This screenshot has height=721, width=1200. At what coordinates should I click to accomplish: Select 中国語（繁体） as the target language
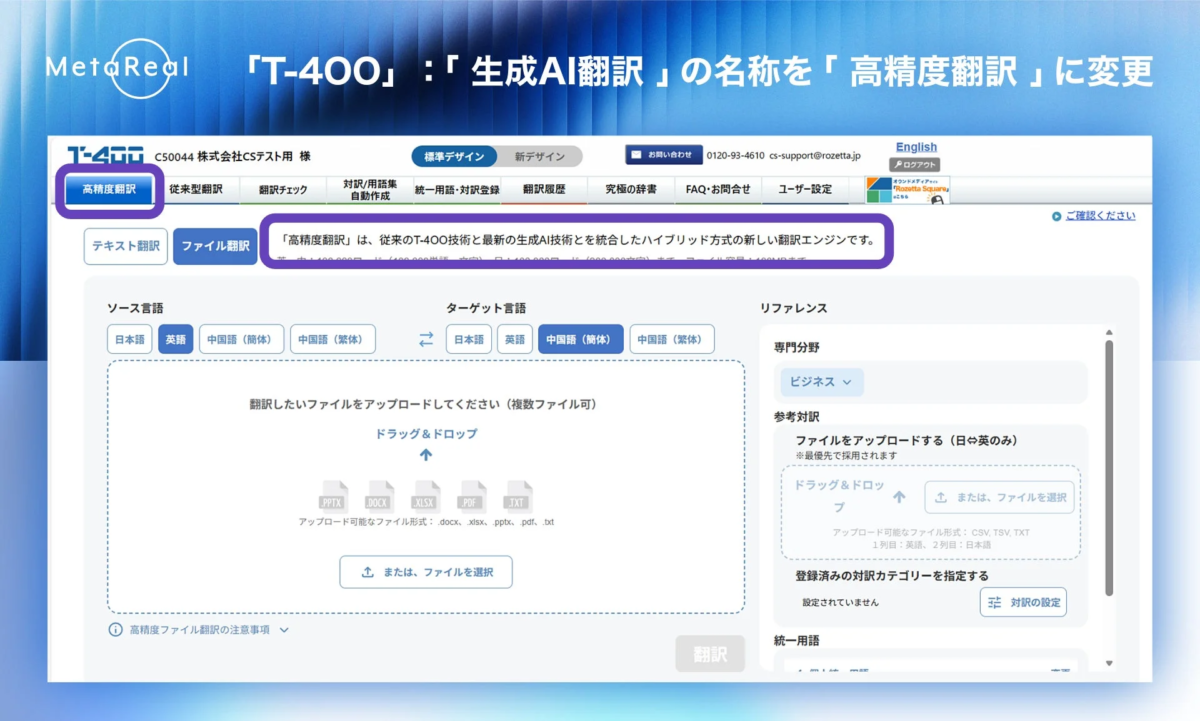tap(674, 338)
